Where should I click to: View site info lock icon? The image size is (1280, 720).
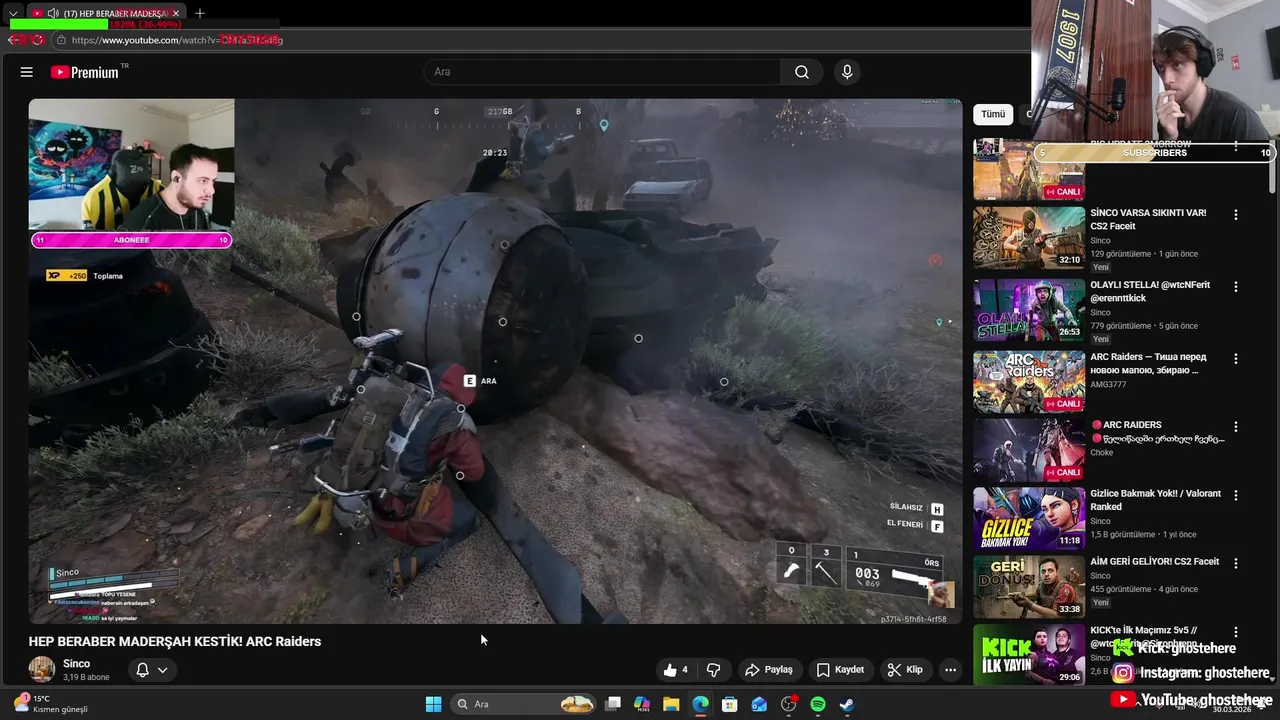pyautogui.click(x=61, y=40)
